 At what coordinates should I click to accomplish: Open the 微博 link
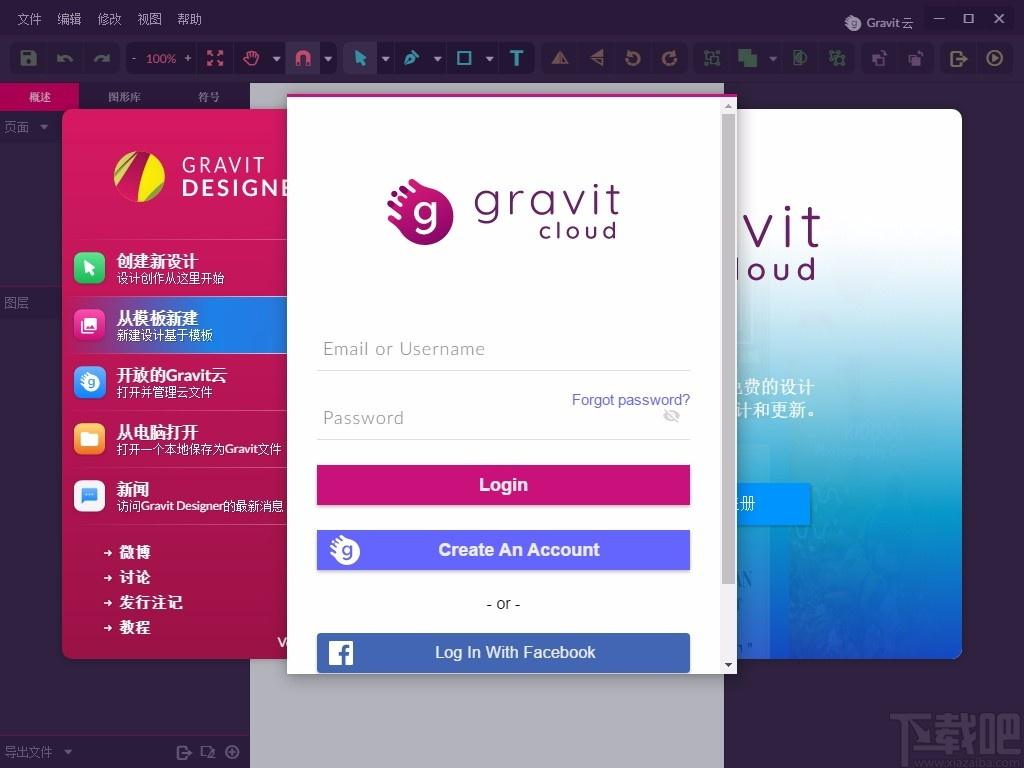(135, 552)
